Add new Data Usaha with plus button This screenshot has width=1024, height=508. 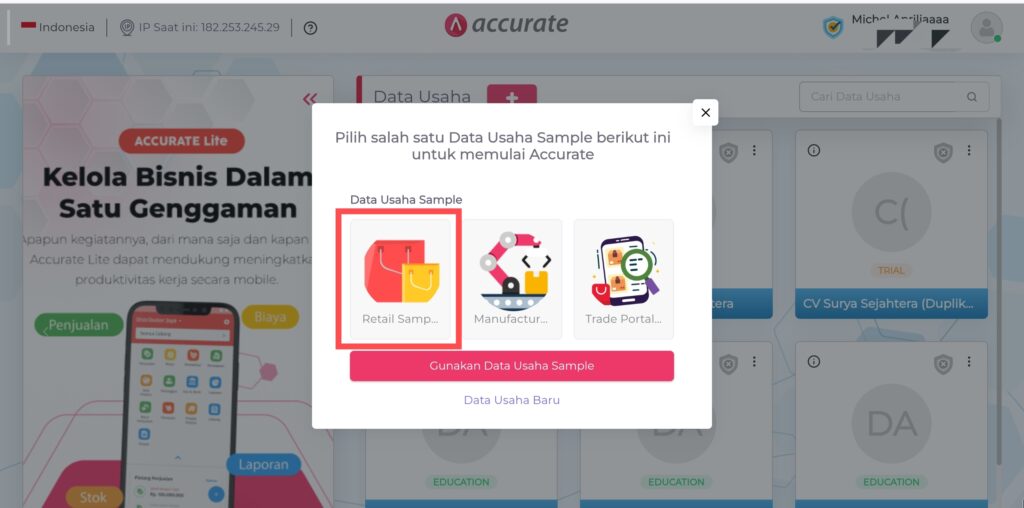pyautogui.click(x=512, y=96)
